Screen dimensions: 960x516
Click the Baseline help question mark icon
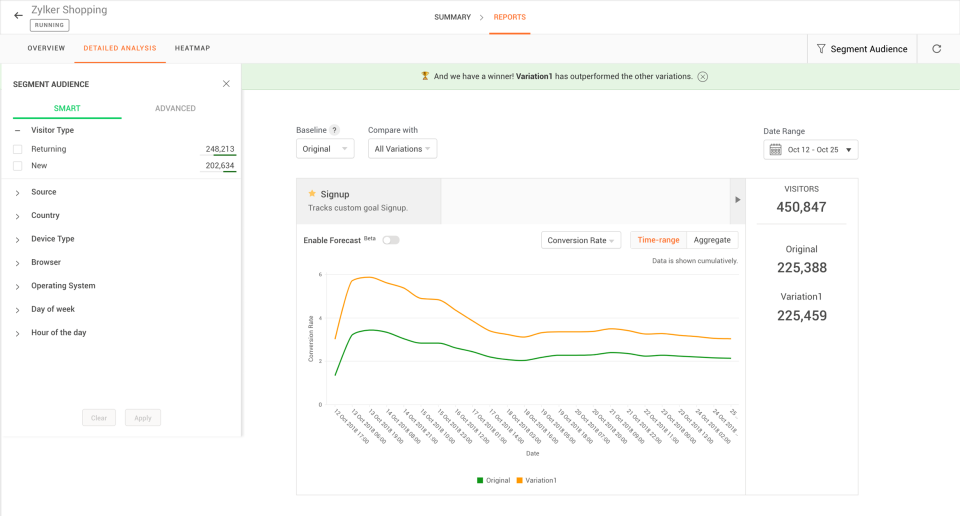334,130
